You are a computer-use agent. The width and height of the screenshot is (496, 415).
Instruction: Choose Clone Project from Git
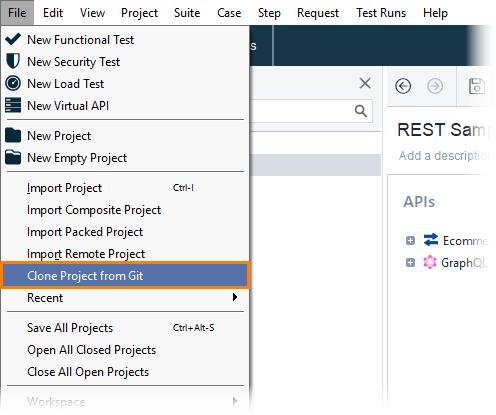(x=125, y=276)
